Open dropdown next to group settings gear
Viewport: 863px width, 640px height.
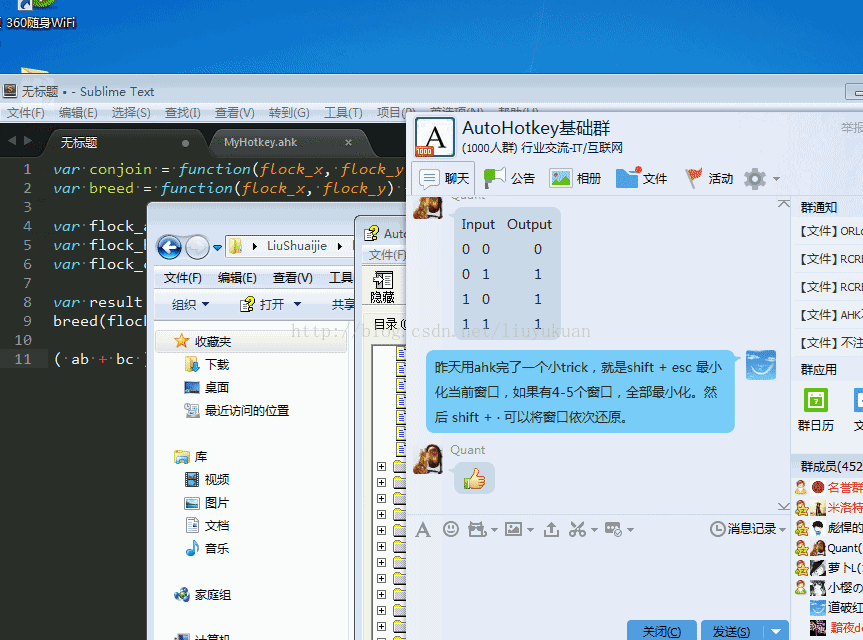[777, 179]
